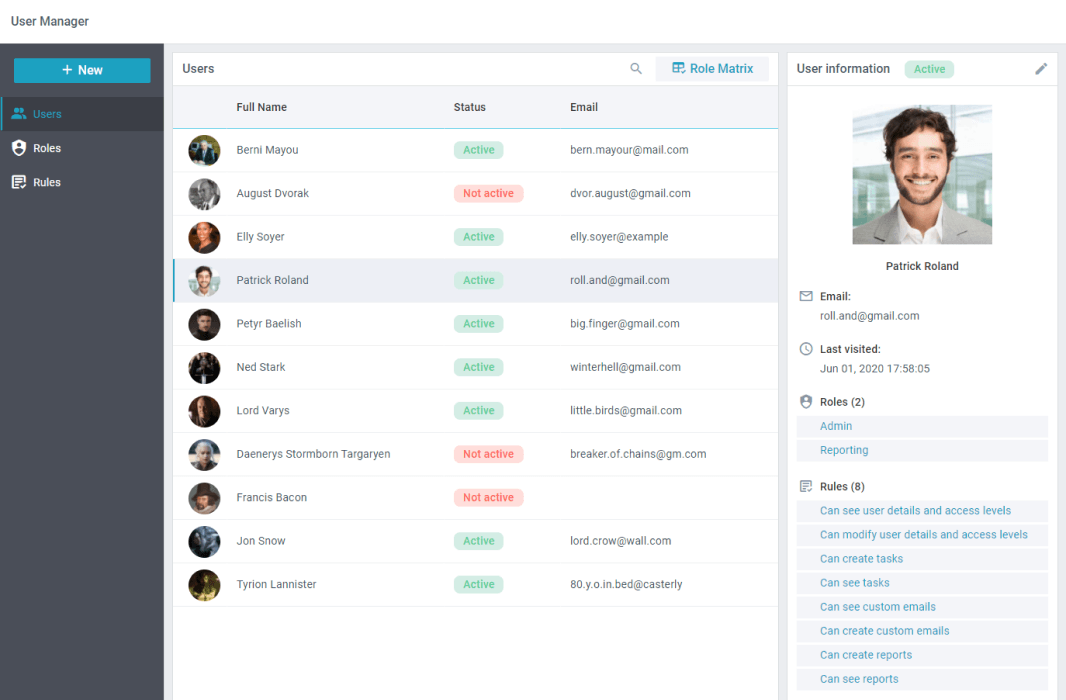Click the email big.finger@gmail.com
Viewport: 1066px width, 700px height.
(625, 324)
